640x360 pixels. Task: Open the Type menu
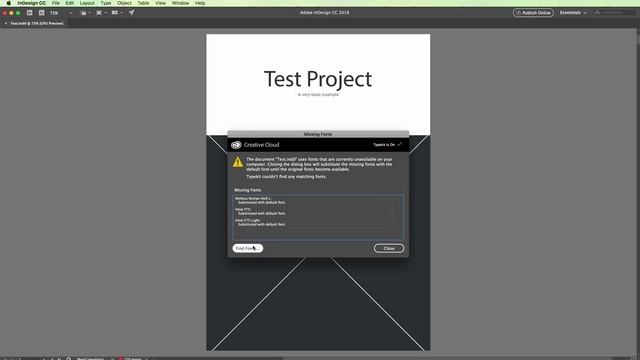[x=106, y=3]
